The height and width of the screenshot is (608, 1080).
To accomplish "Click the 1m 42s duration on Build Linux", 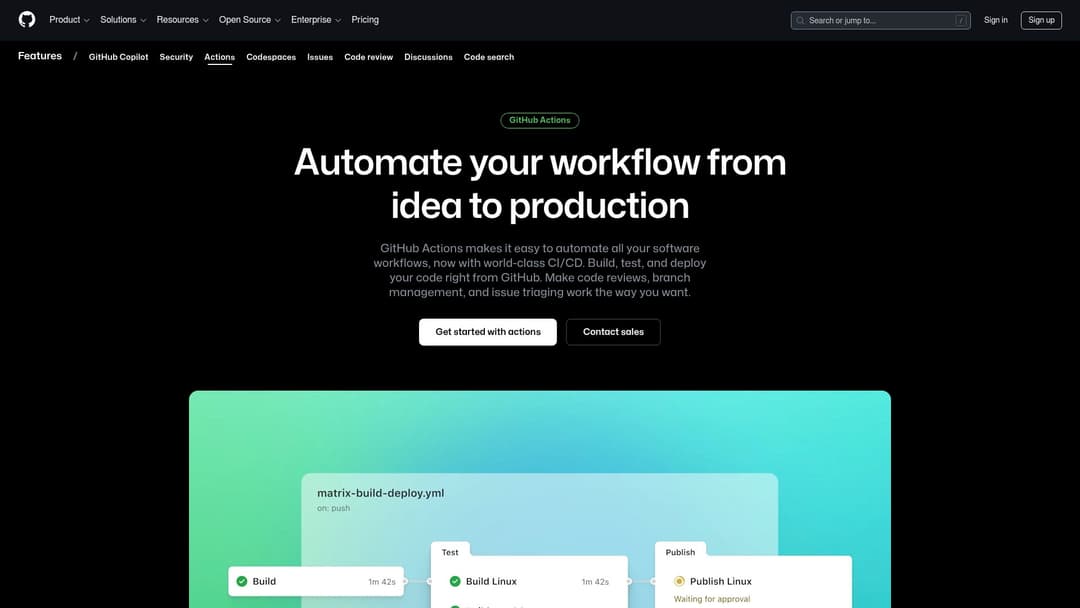I will [x=595, y=582].
